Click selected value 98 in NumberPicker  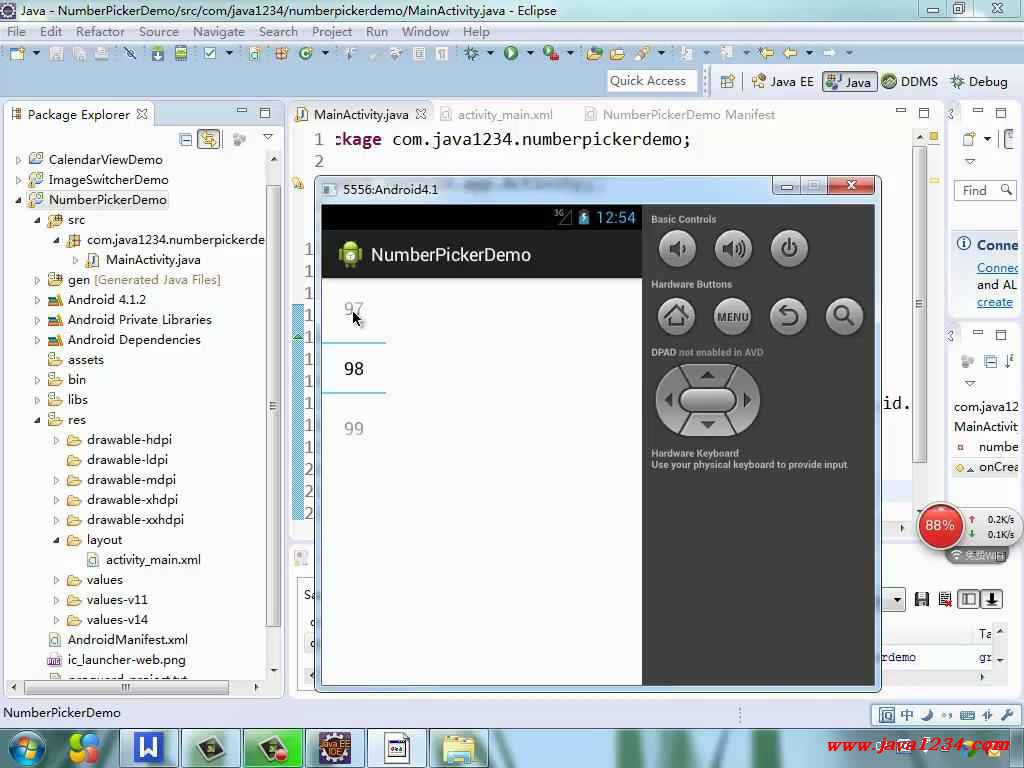(353, 368)
